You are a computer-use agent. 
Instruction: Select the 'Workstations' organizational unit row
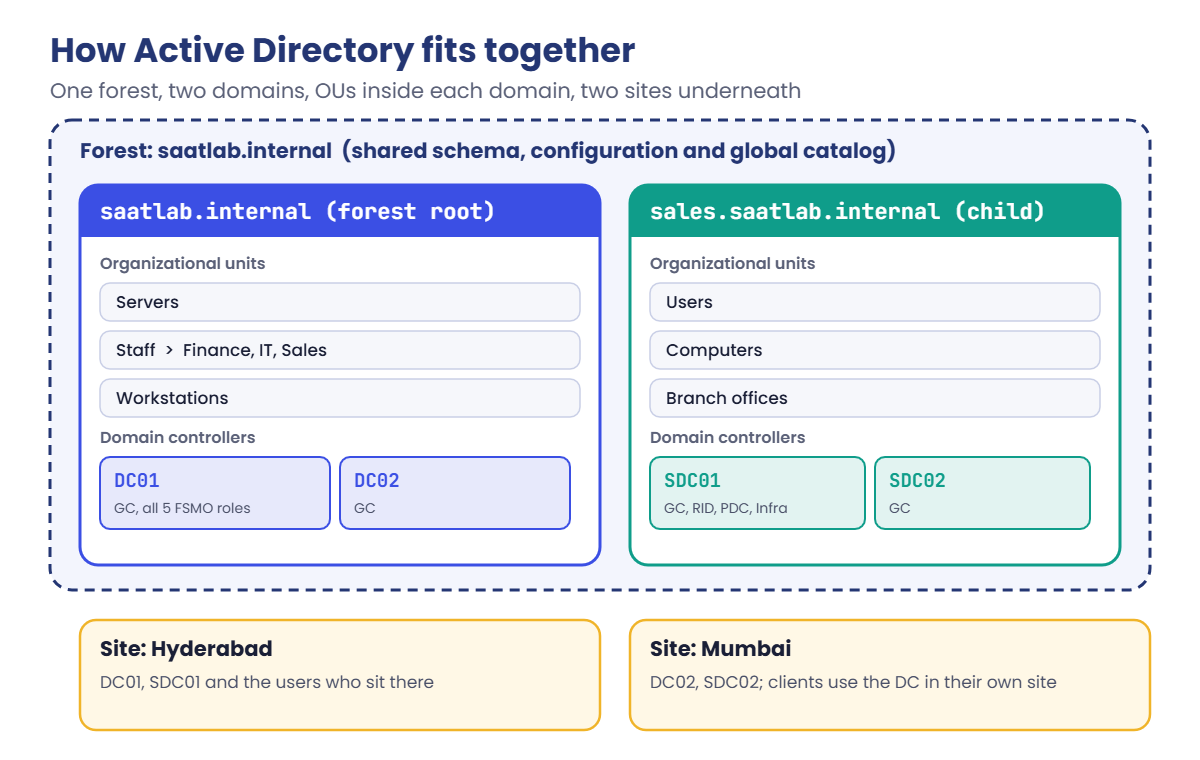[x=340, y=398]
